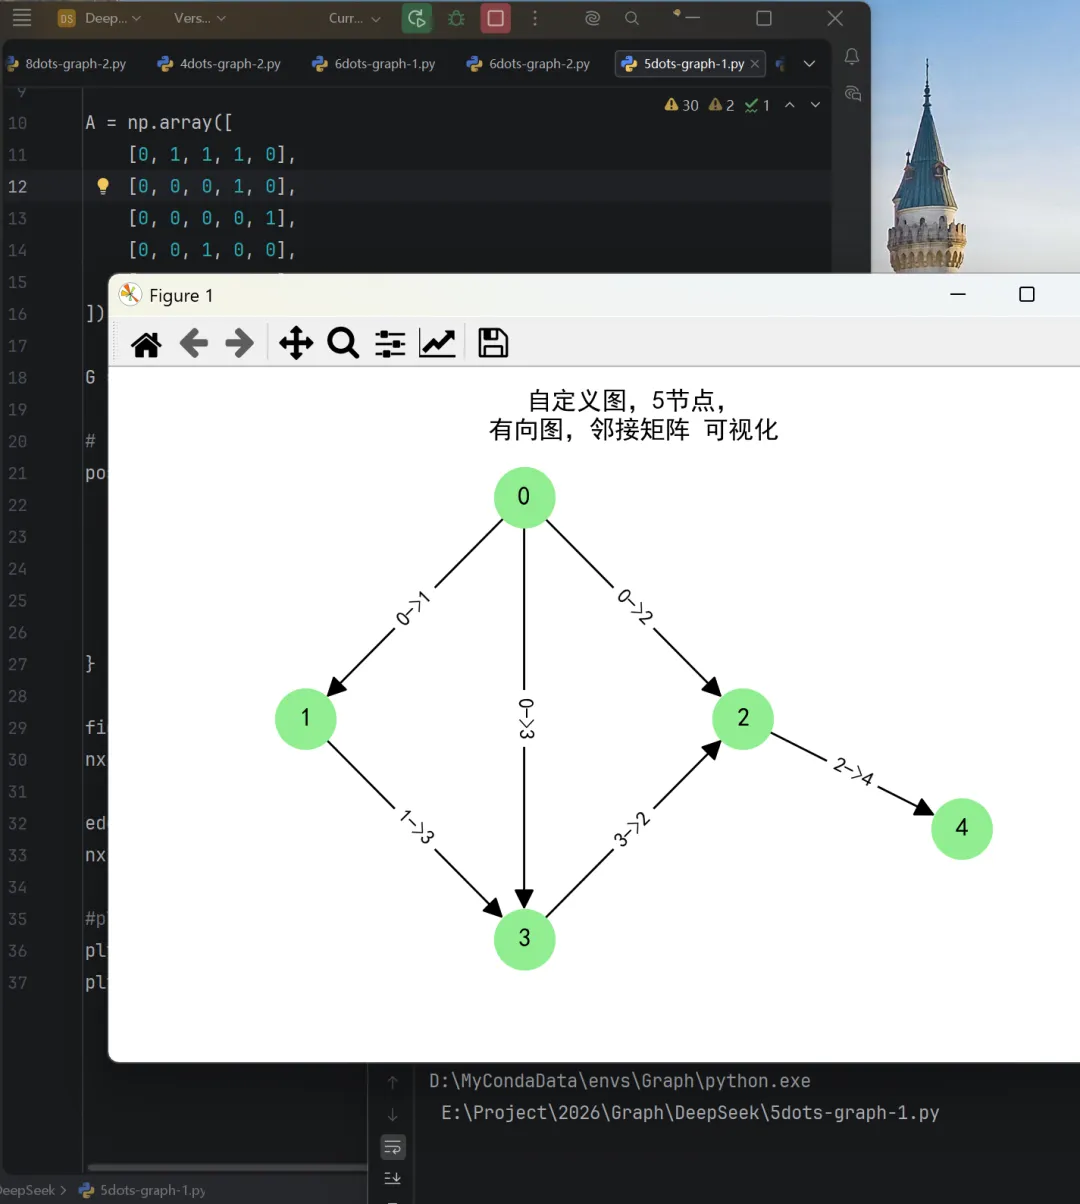Toggle the Pan tool in Figure 1
1080x1204 pixels.
pyautogui.click(x=296, y=344)
